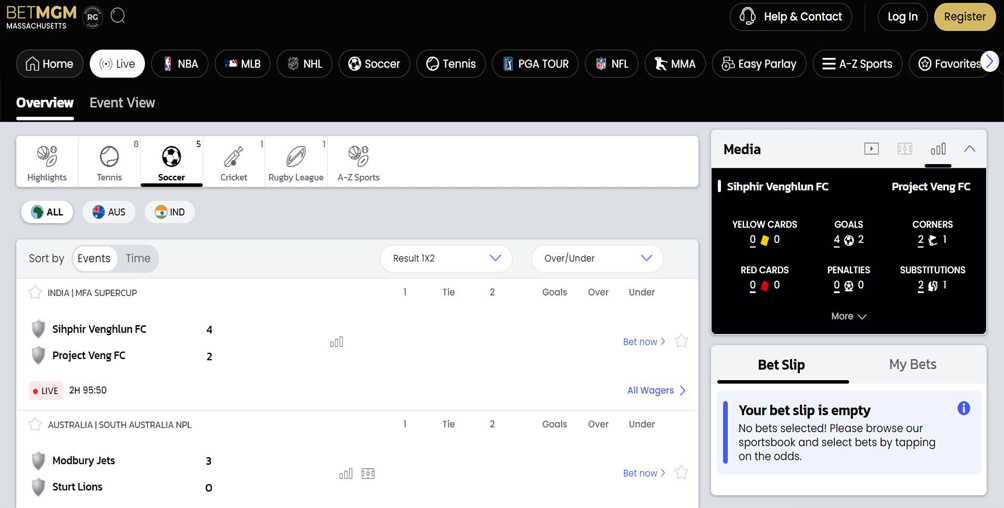Select the Rugby League sport tile
The width and height of the screenshot is (1004, 508).
[x=296, y=162]
